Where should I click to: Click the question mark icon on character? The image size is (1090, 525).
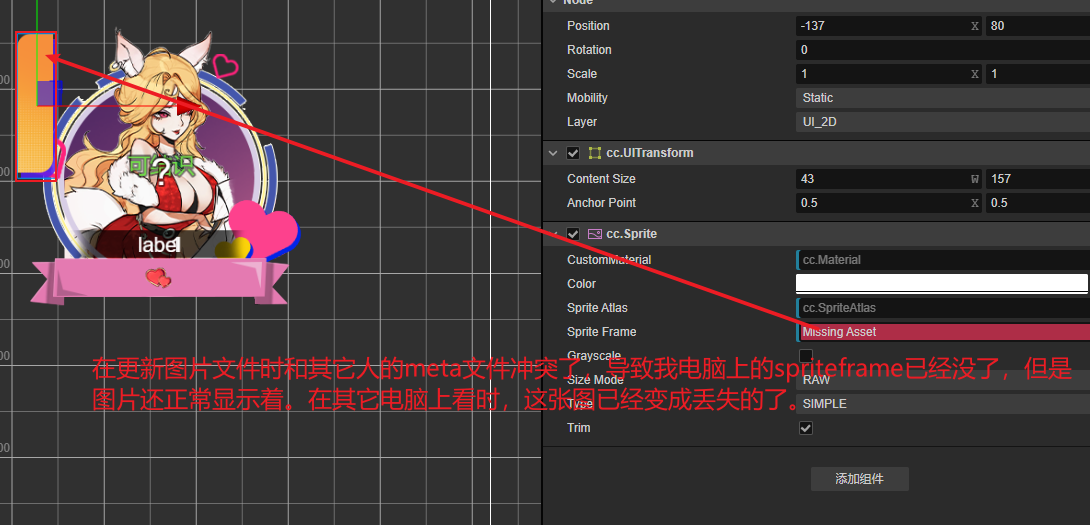tap(161, 173)
